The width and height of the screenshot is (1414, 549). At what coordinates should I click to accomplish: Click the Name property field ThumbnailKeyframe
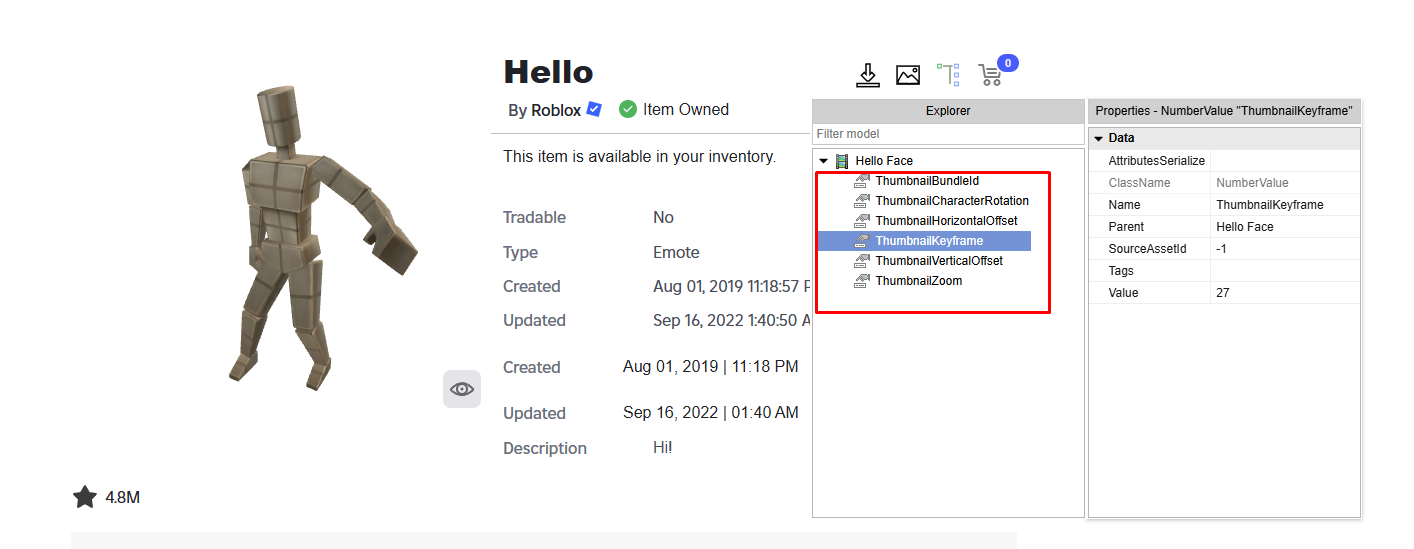pos(1284,205)
